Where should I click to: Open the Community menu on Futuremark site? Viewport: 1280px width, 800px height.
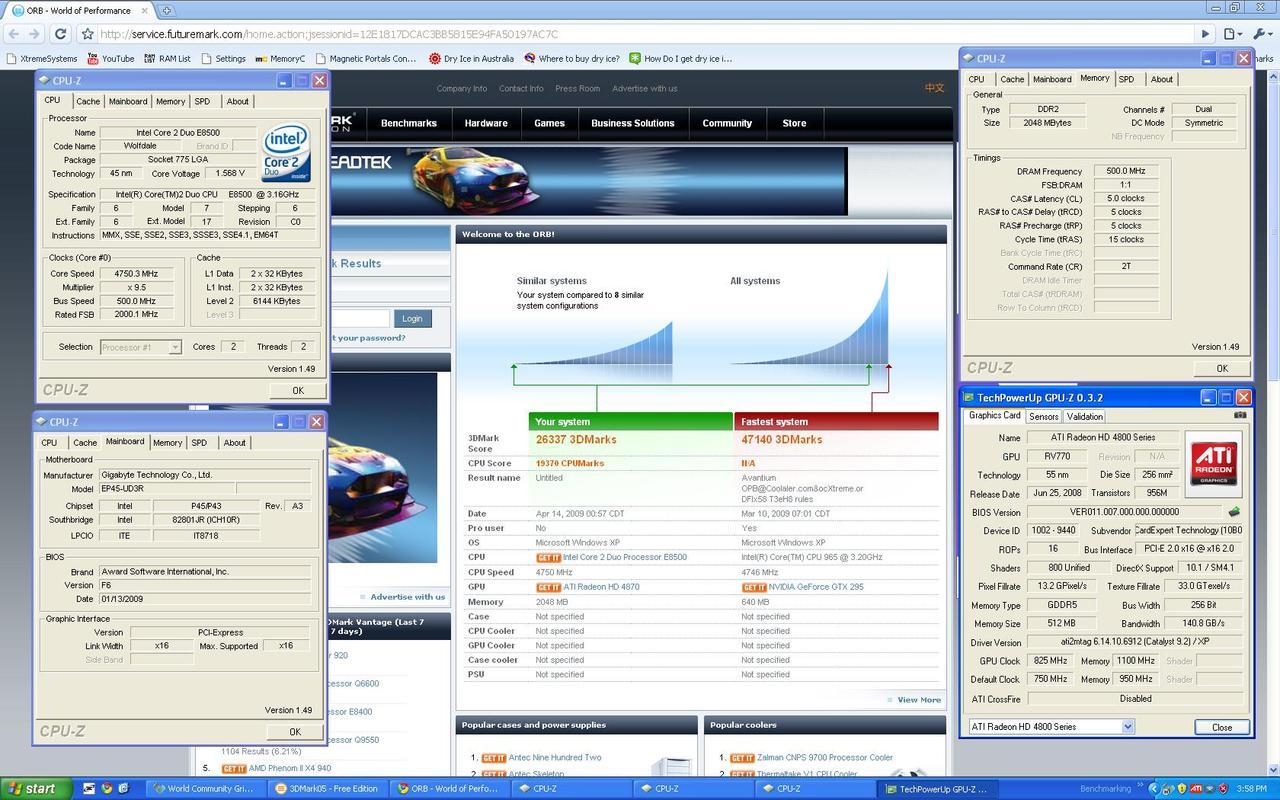[x=727, y=123]
